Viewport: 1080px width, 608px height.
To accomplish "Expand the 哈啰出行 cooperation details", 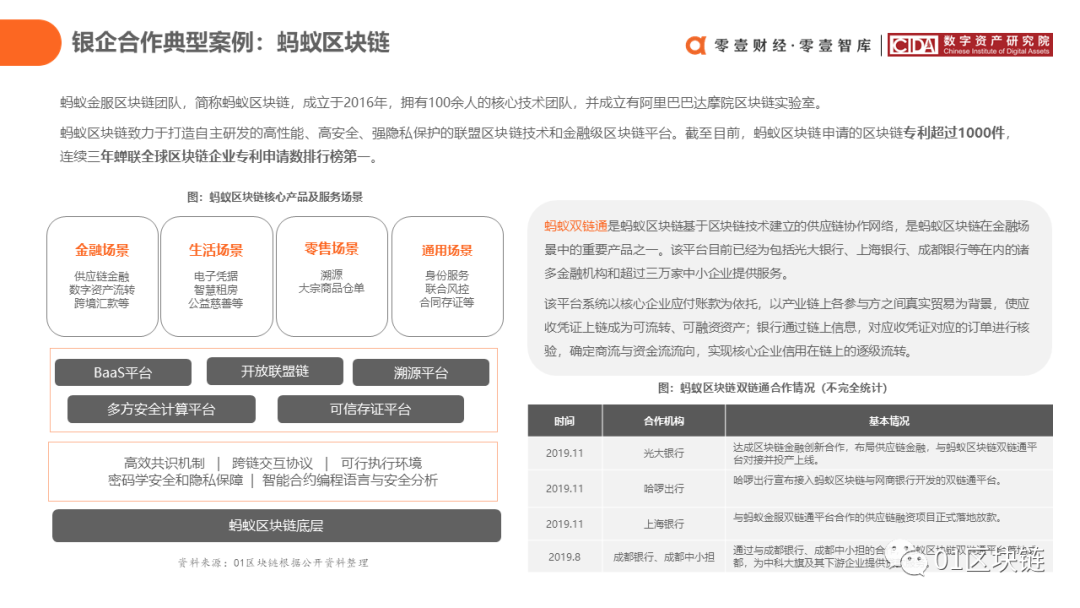I will 665,488.
